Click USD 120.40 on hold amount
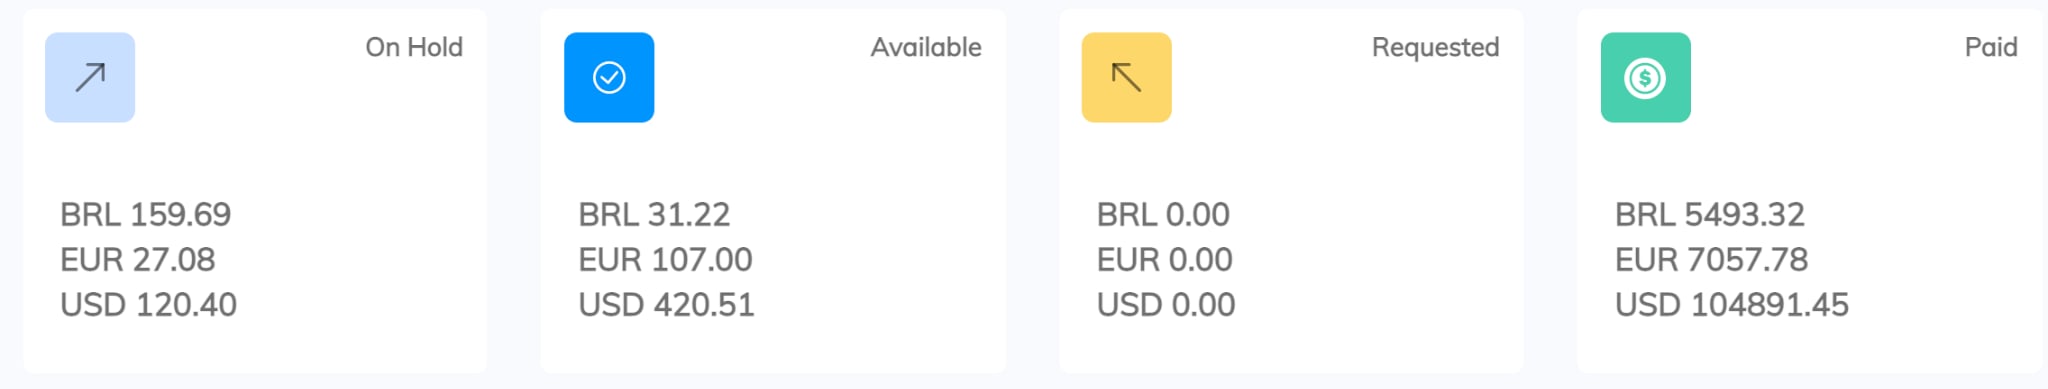Image resolution: width=2048 pixels, height=389 pixels. [x=149, y=304]
